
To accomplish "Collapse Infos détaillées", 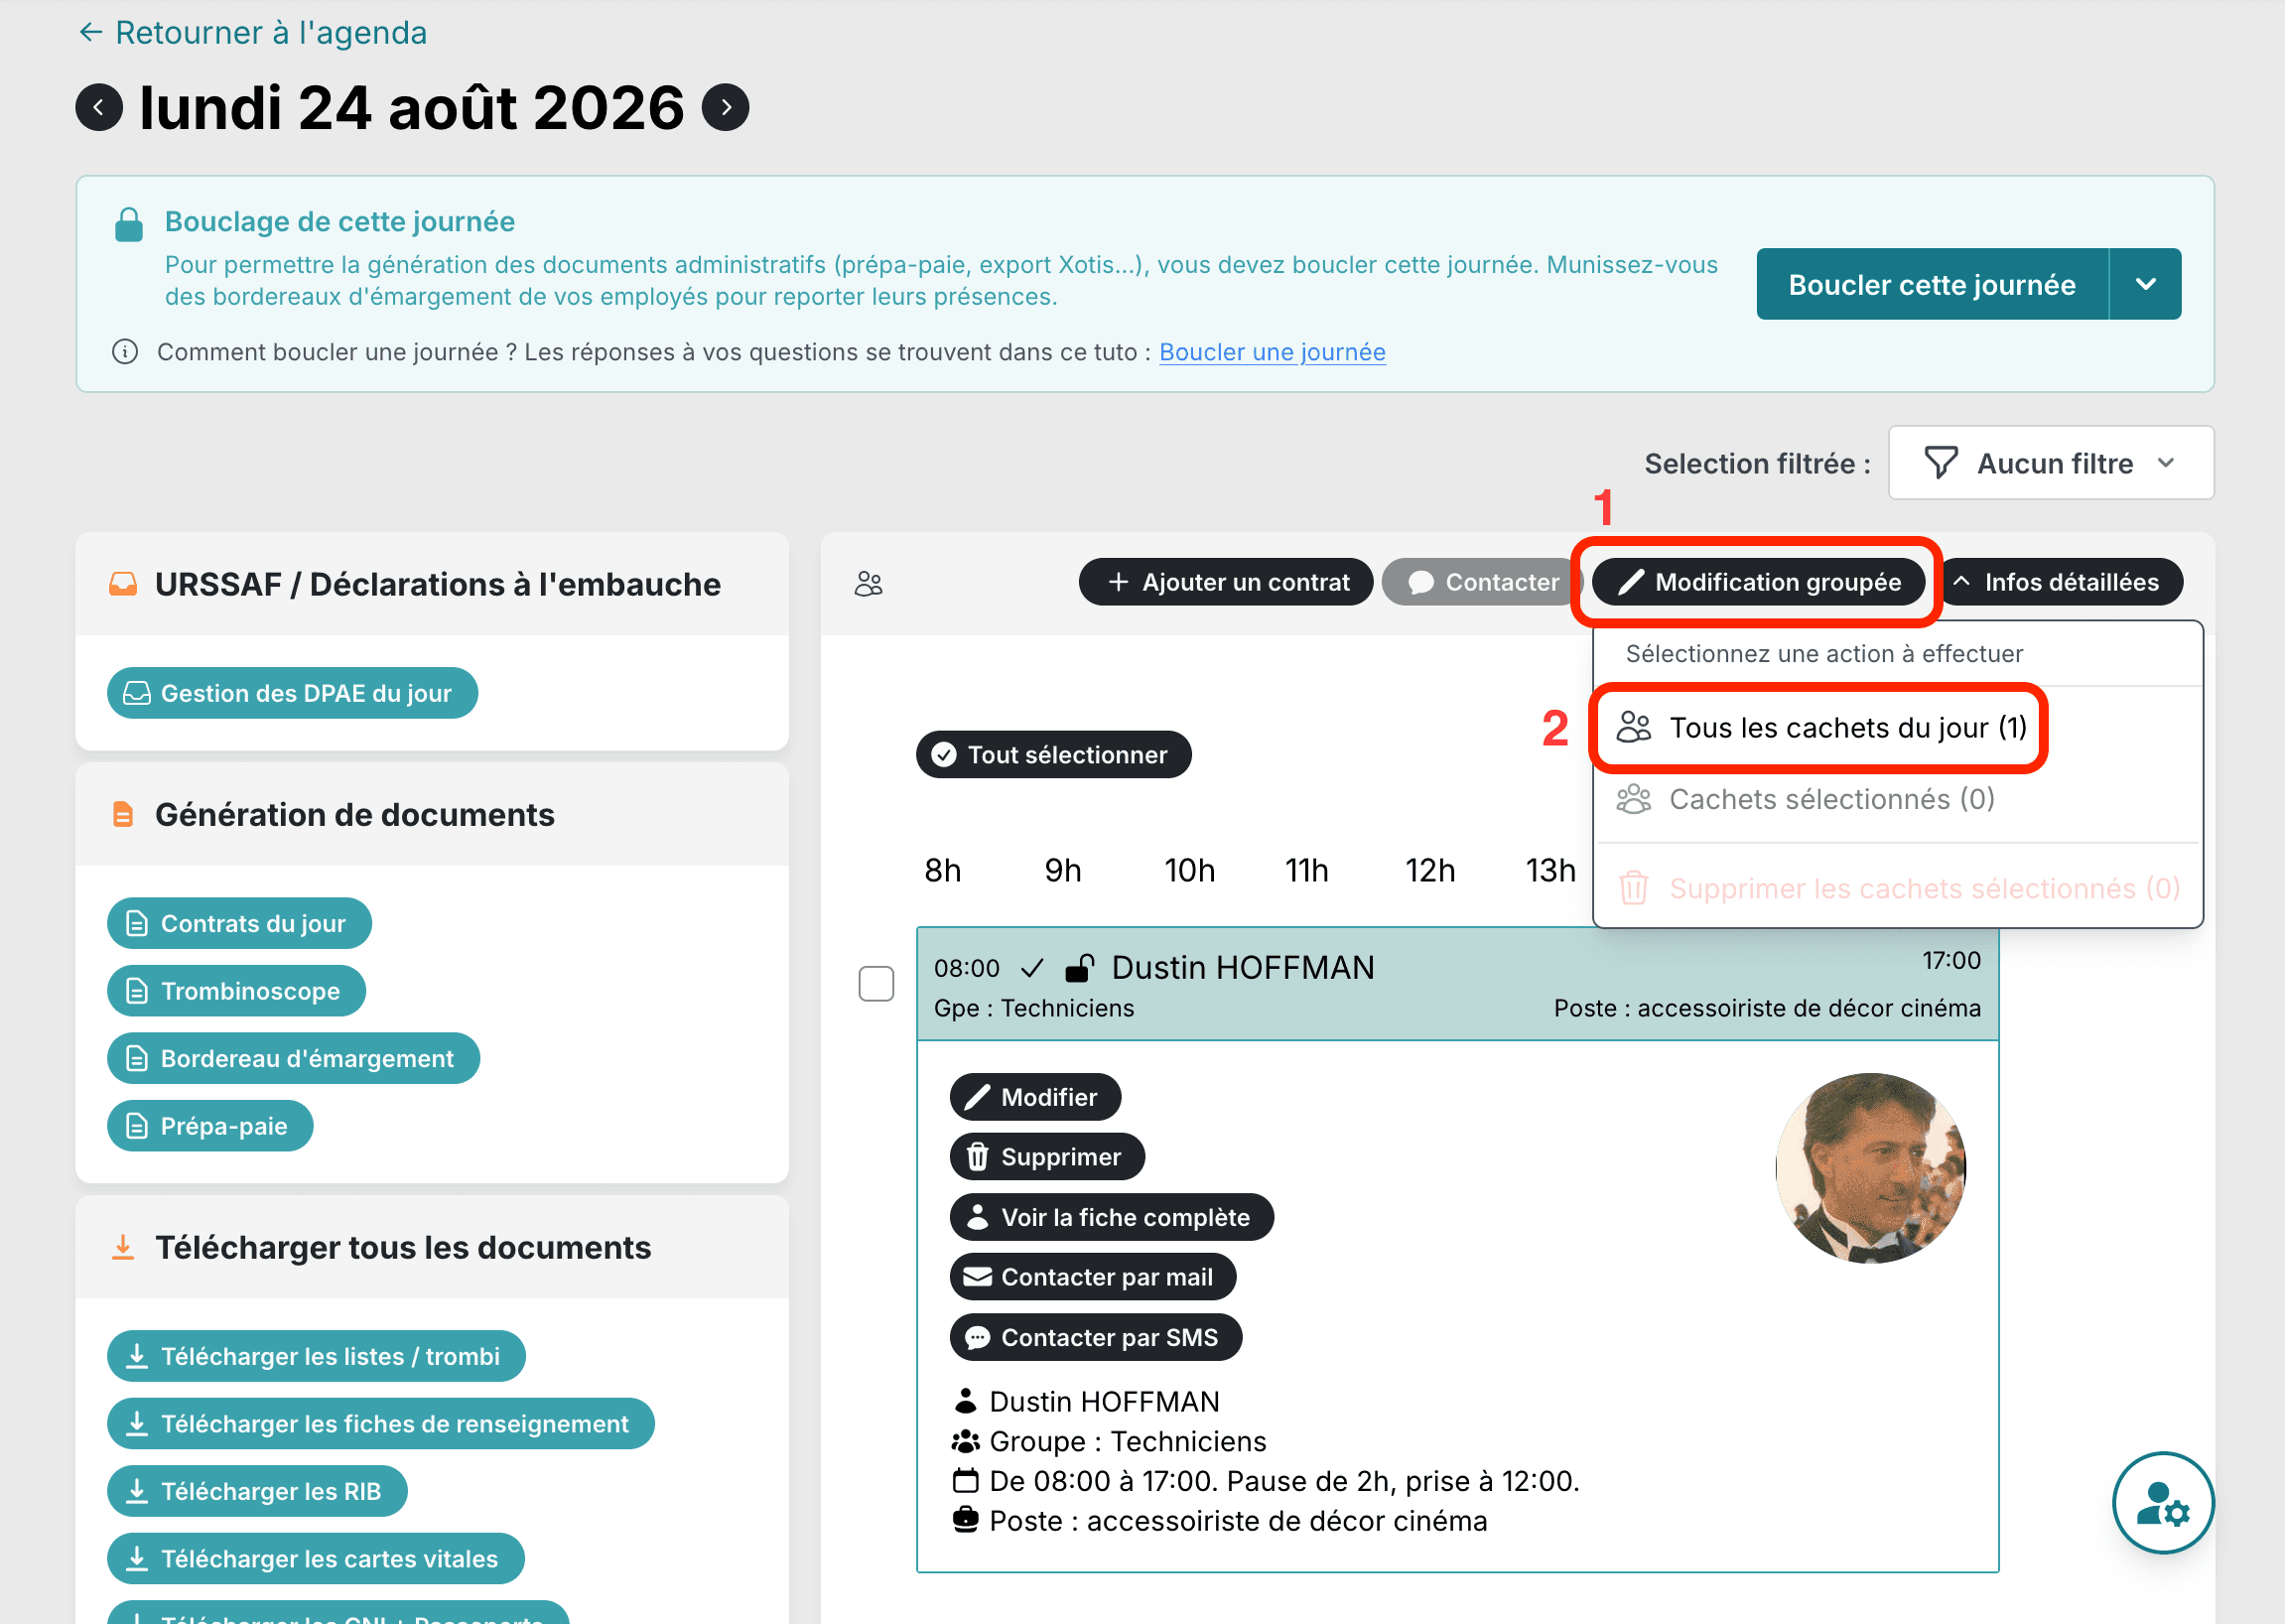I will [2060, 582].
